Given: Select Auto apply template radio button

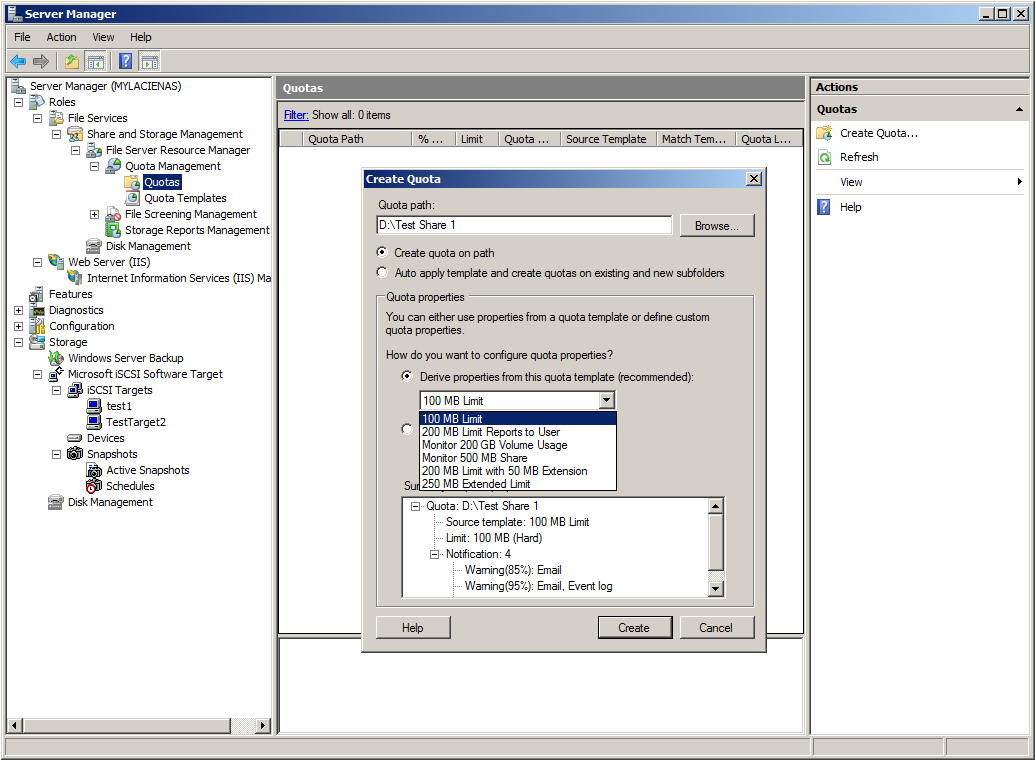Looking at the screenshot, I should pyautogui.click(x=382, y=272).
